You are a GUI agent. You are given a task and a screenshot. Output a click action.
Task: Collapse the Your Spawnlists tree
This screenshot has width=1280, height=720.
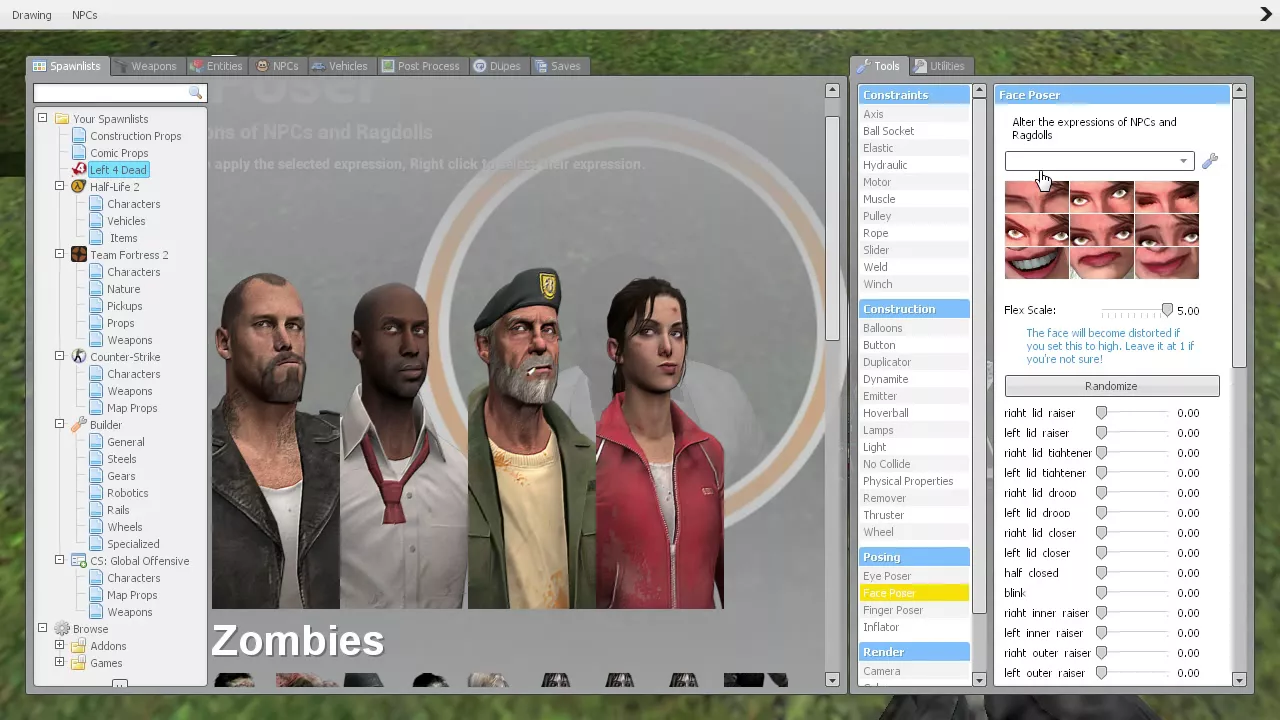pos(43,119)
